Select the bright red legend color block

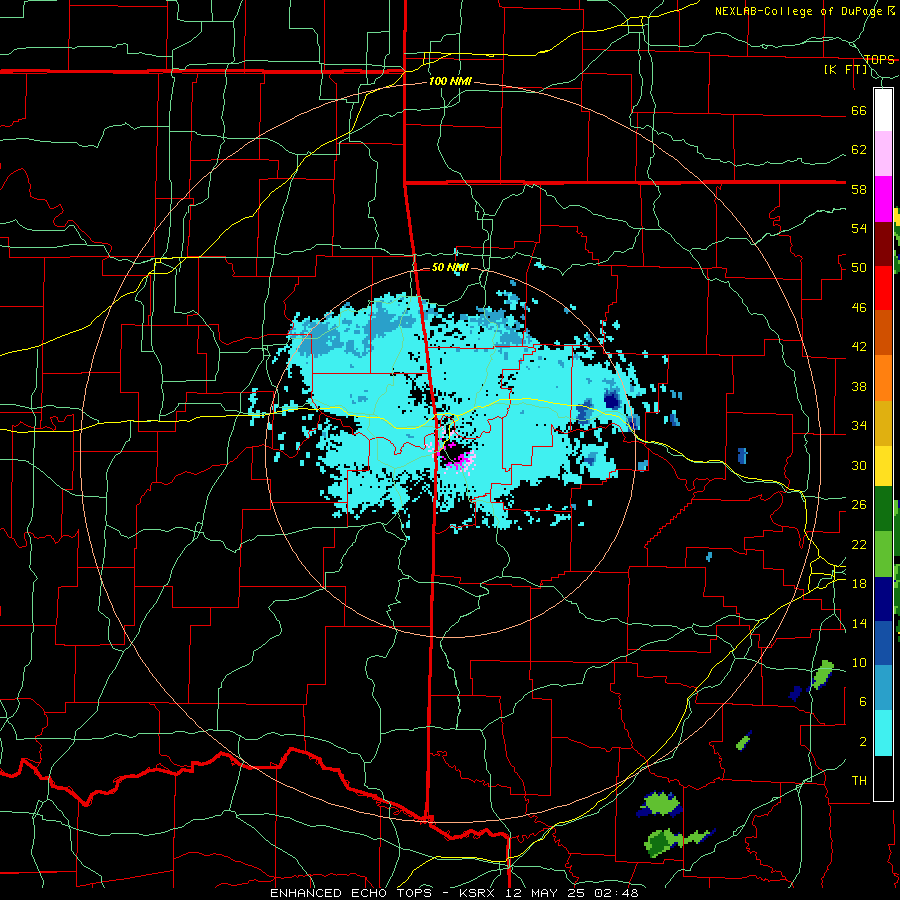click(883, 288)
